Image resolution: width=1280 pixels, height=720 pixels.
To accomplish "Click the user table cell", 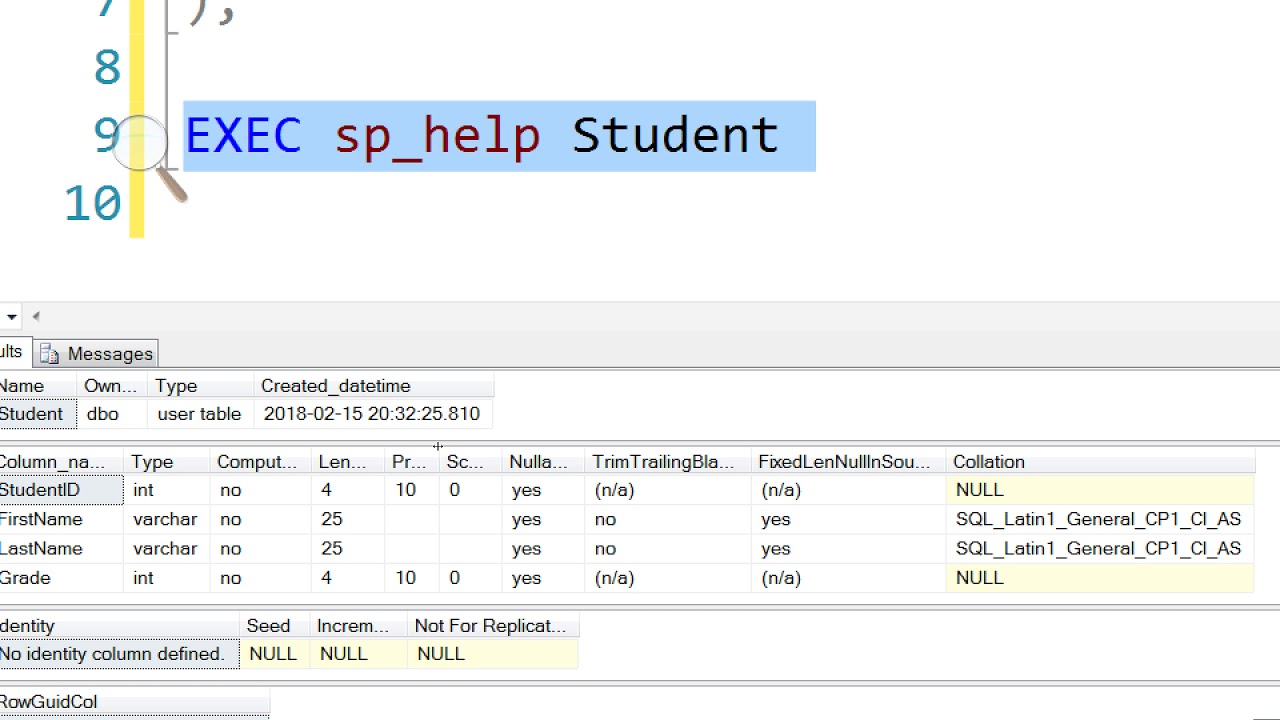I will [x=201, y=414].
